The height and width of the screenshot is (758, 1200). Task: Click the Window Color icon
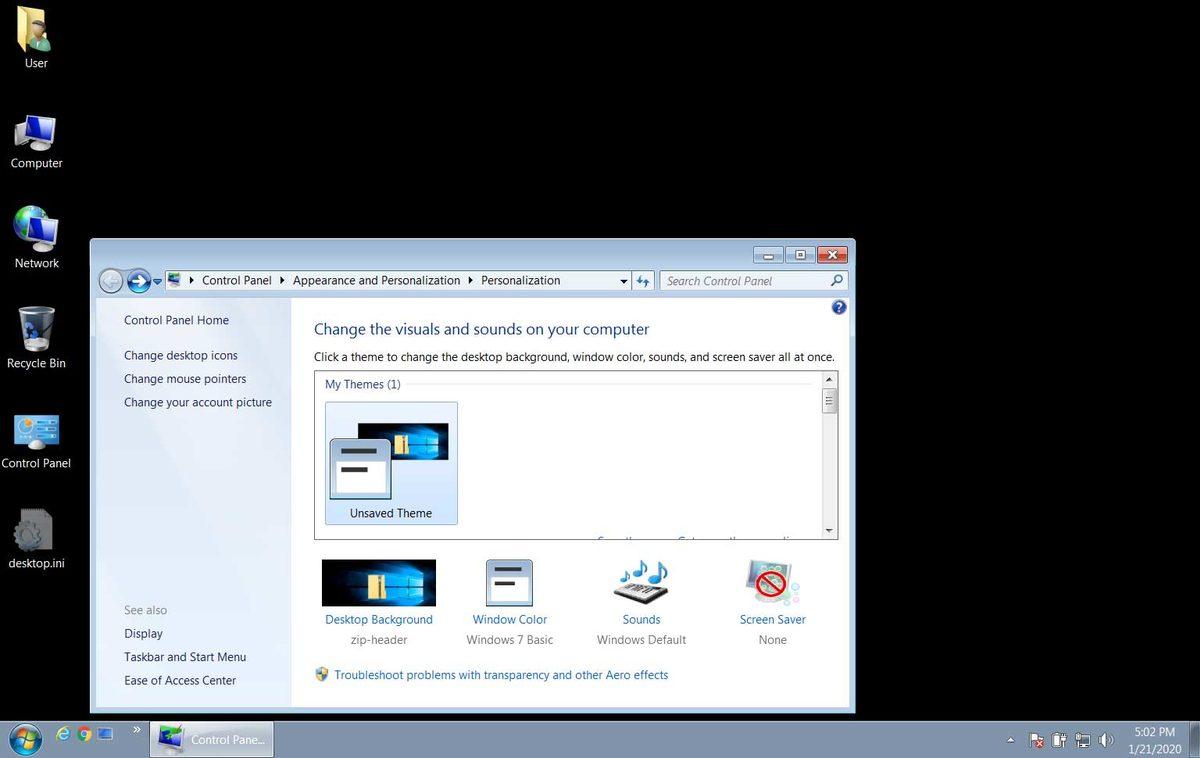[x=509, y=582]
